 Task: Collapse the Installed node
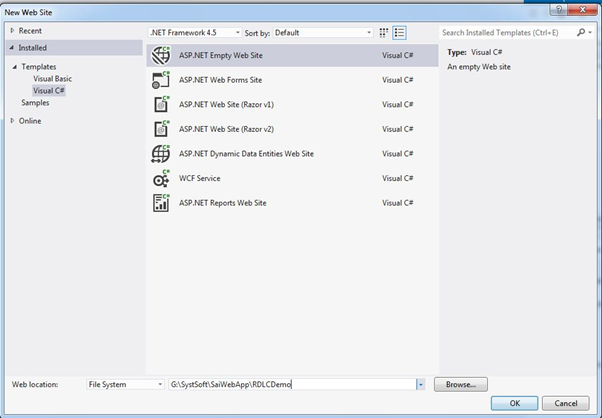(12, 48)
